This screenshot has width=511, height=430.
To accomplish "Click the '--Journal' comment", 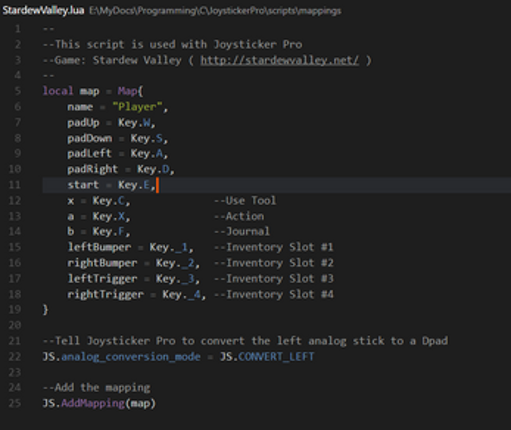I will pyautogui.click(x=242, y=231).
